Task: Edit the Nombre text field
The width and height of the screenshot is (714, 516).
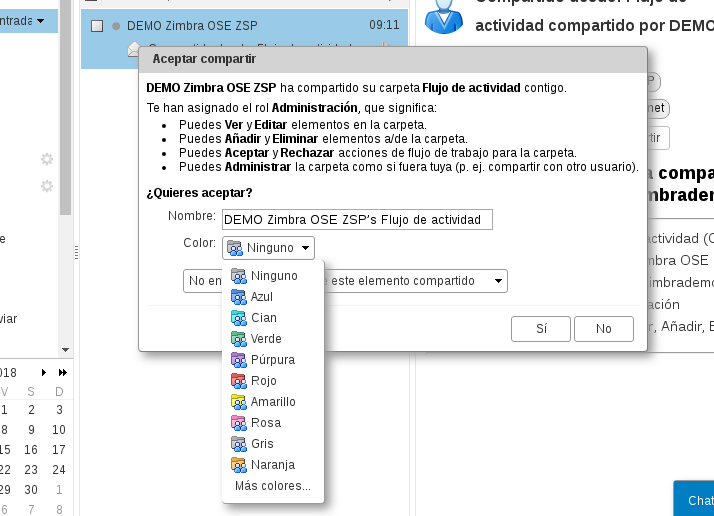Action: (357, 220)
